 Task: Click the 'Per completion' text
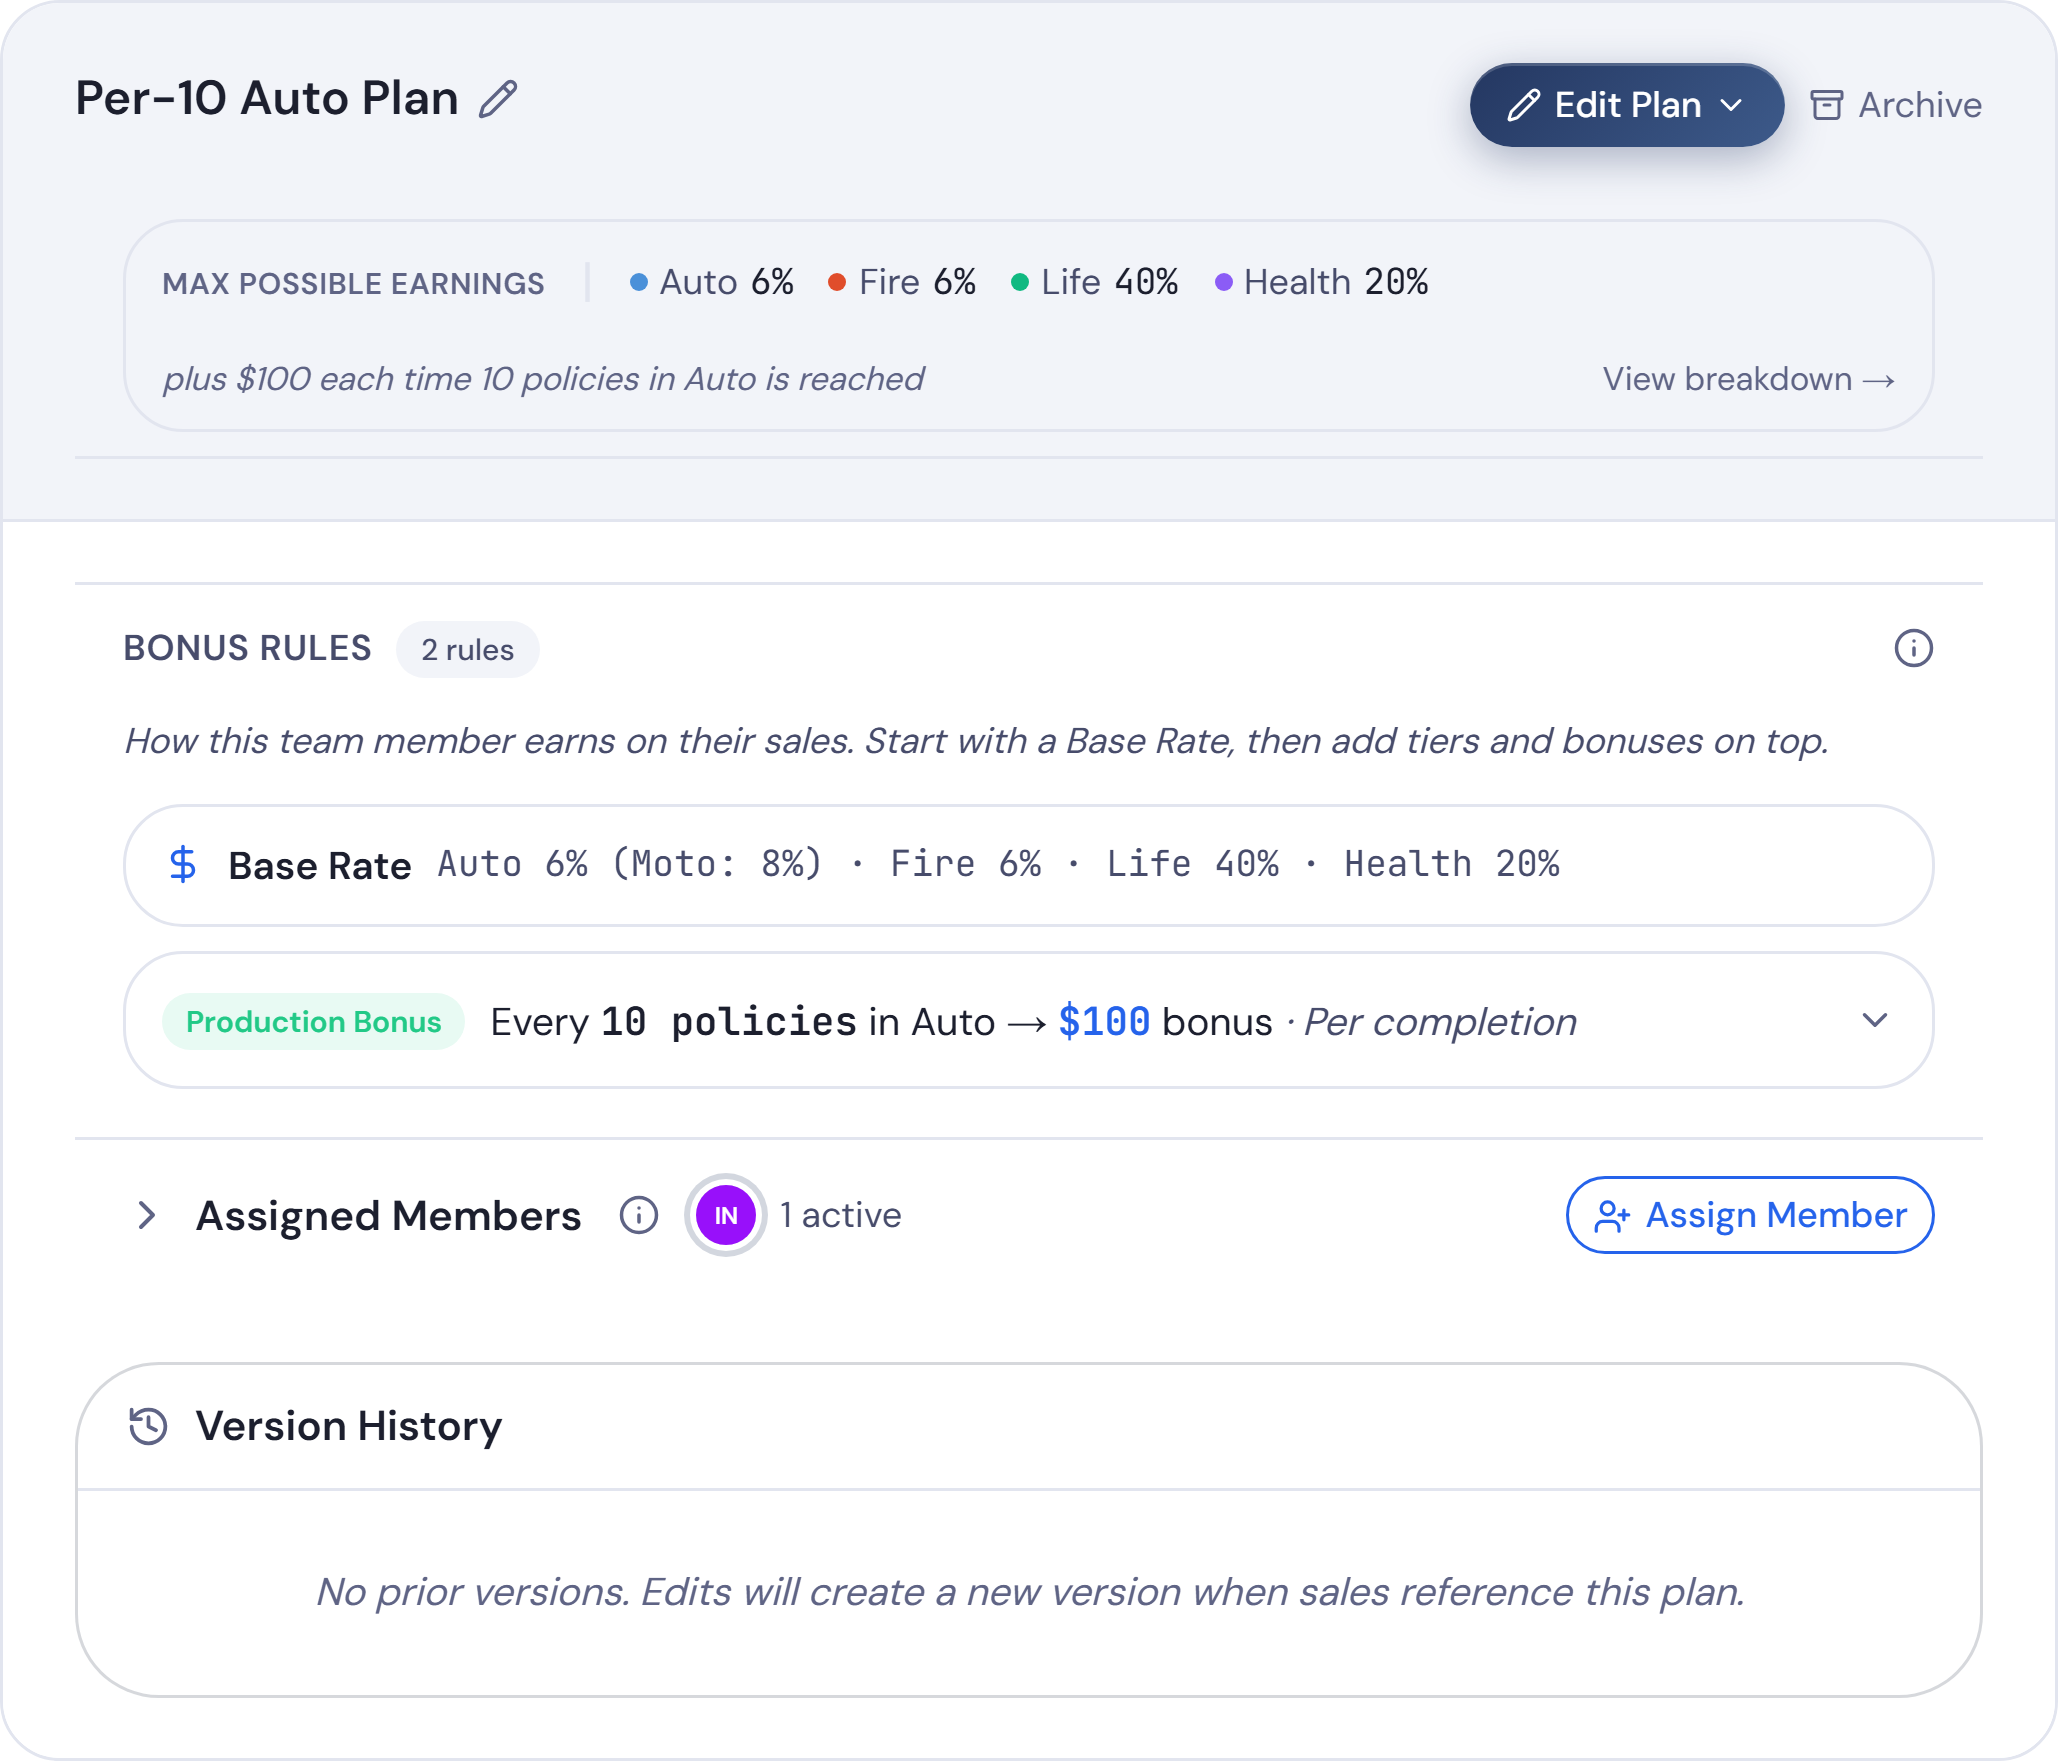(1440, 1021)
